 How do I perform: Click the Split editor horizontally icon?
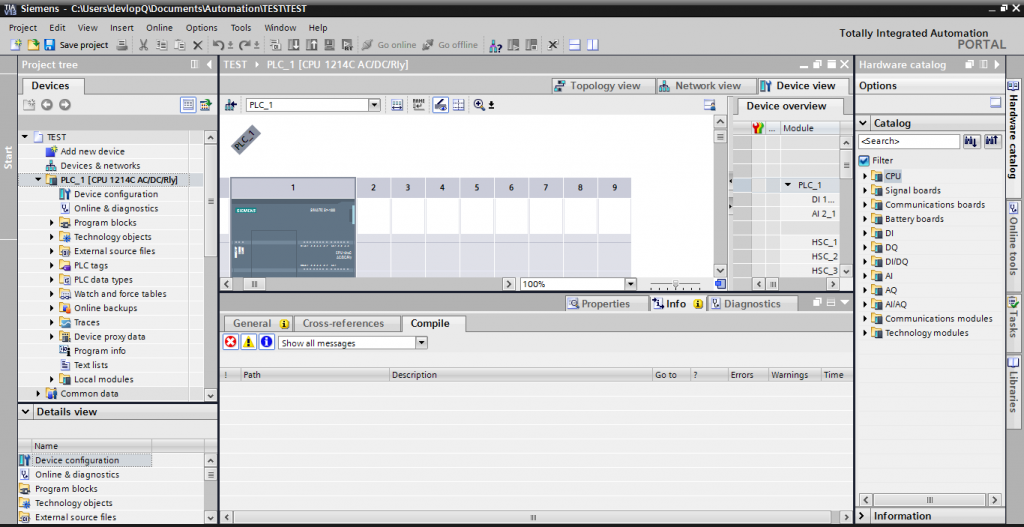tap(575, 45)
